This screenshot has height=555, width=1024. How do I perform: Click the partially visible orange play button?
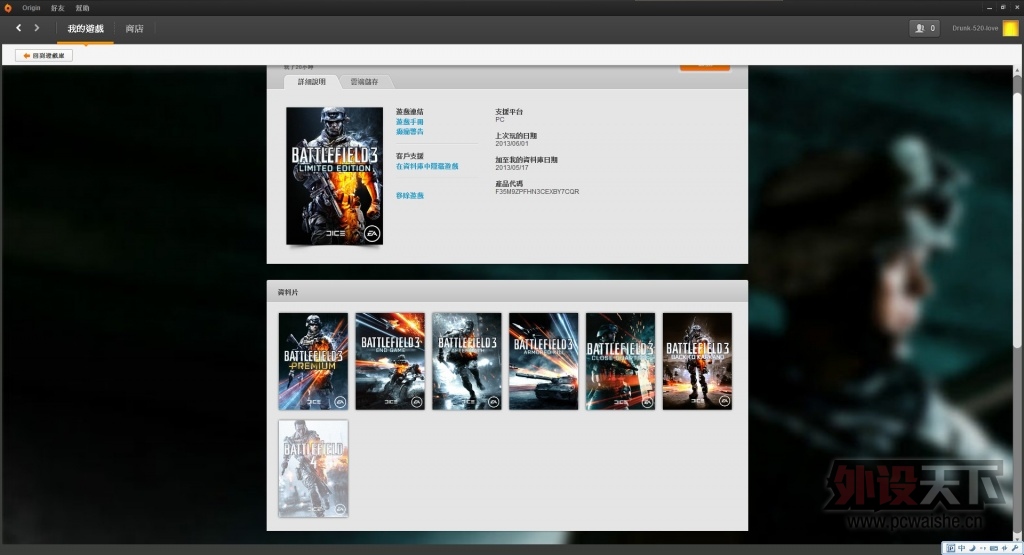(705, 66)
